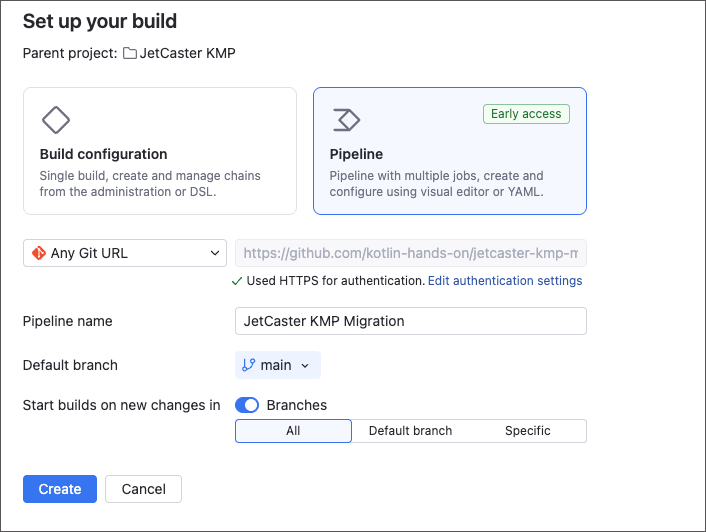The height and width of the screenshot is (532, 706).
Task: Click the 'Default branch' field label
Action: (70, 365)
